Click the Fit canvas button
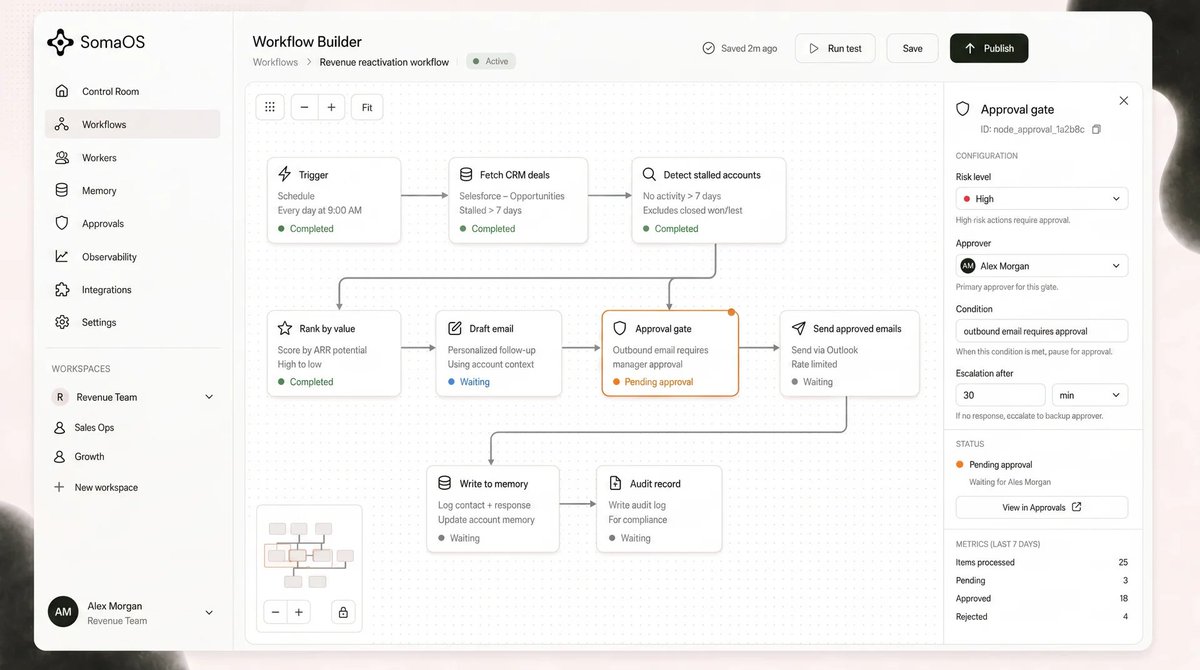 pyautogui.click(x=367, y=107)
